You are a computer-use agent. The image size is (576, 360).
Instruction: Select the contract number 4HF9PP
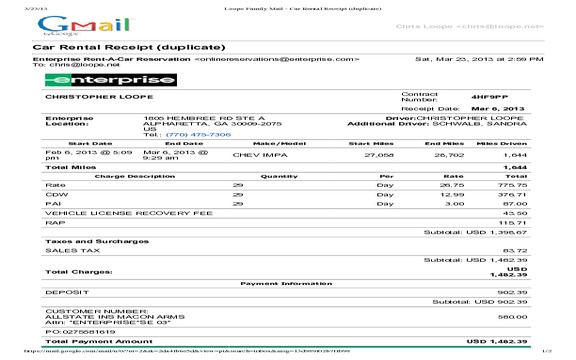click(x=490, y=97)
